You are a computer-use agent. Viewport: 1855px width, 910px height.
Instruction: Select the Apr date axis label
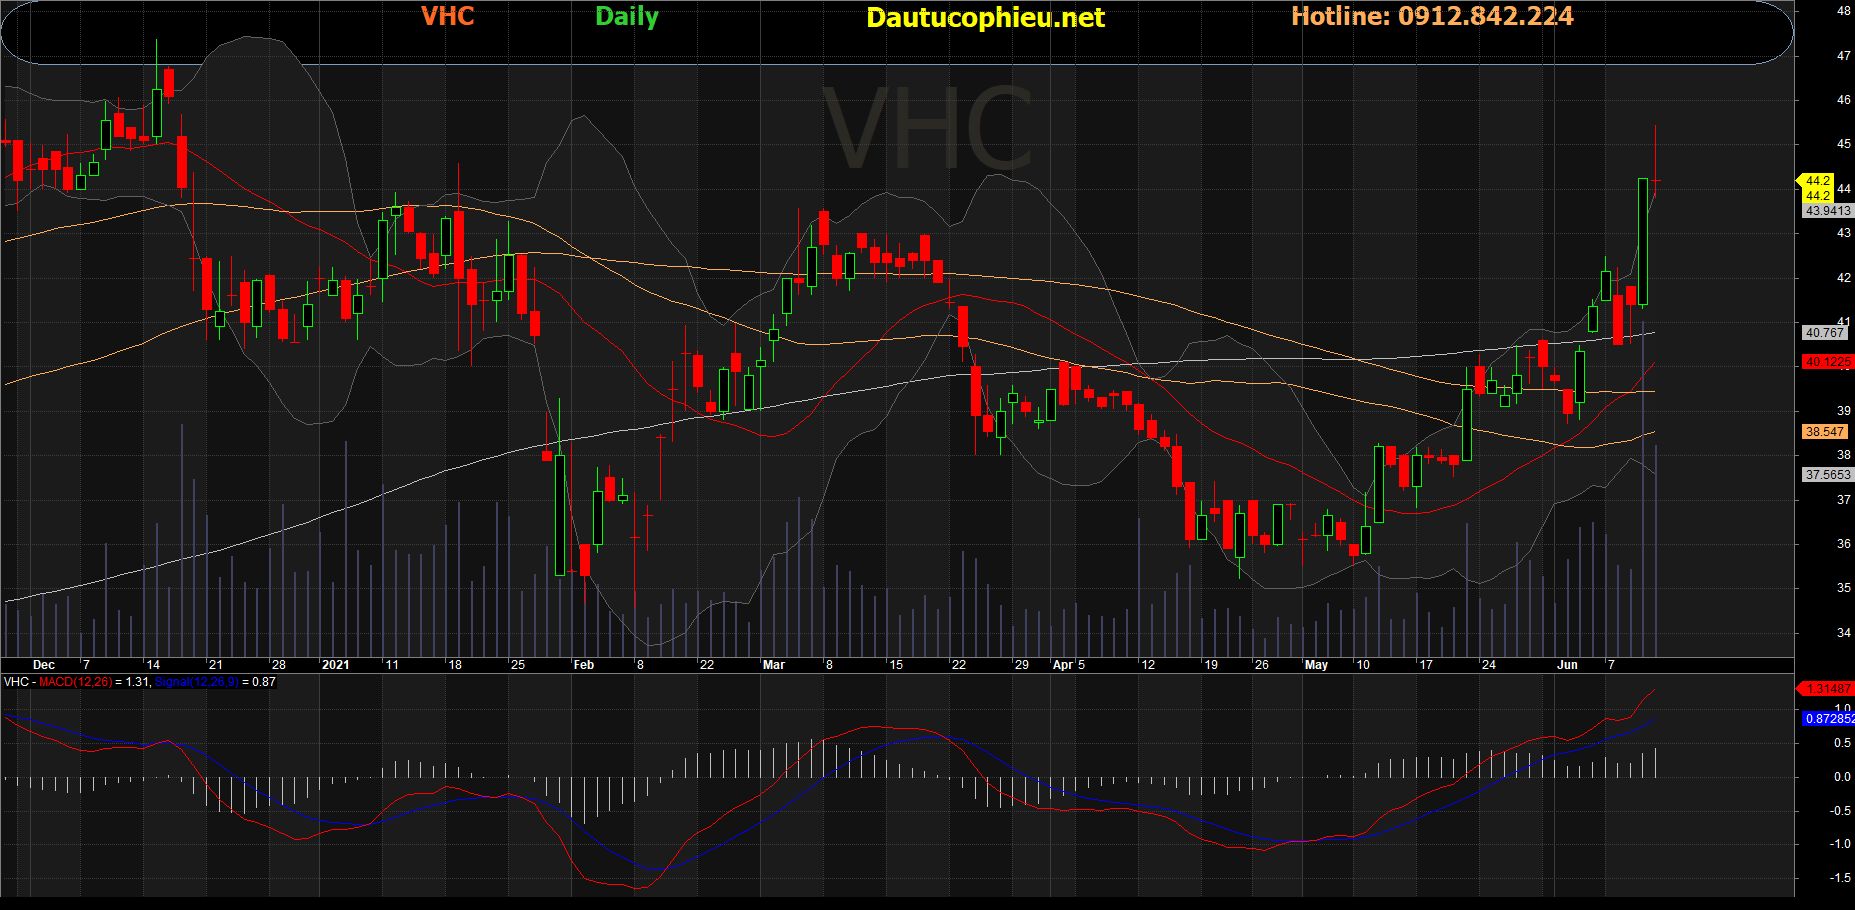click(1063, 665)
